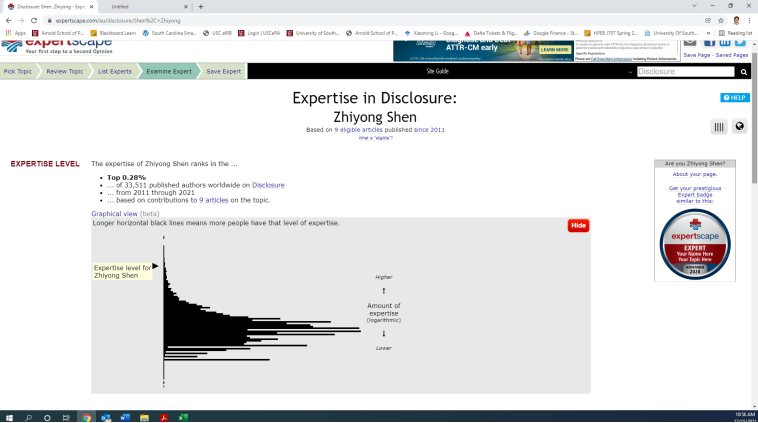
Task: Expand the bookmarks overflow chevron
Action: (x=708, y=33)
